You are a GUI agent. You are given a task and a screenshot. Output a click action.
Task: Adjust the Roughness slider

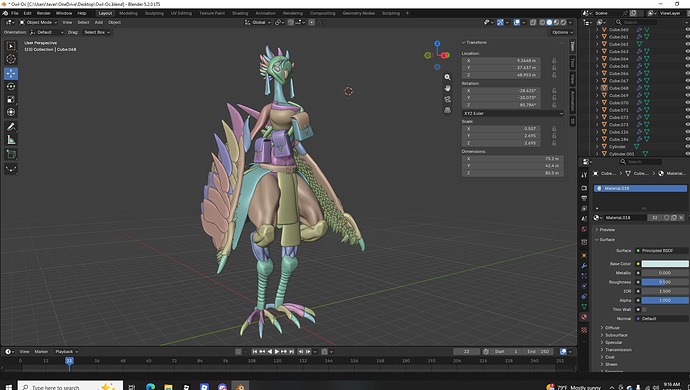(665, 282)
